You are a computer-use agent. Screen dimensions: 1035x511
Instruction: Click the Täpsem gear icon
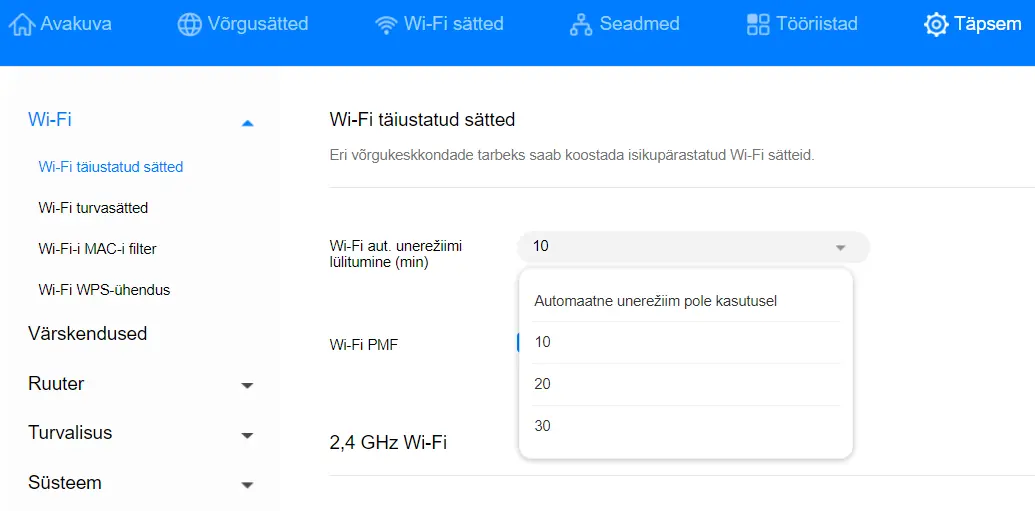click(936, 25)
